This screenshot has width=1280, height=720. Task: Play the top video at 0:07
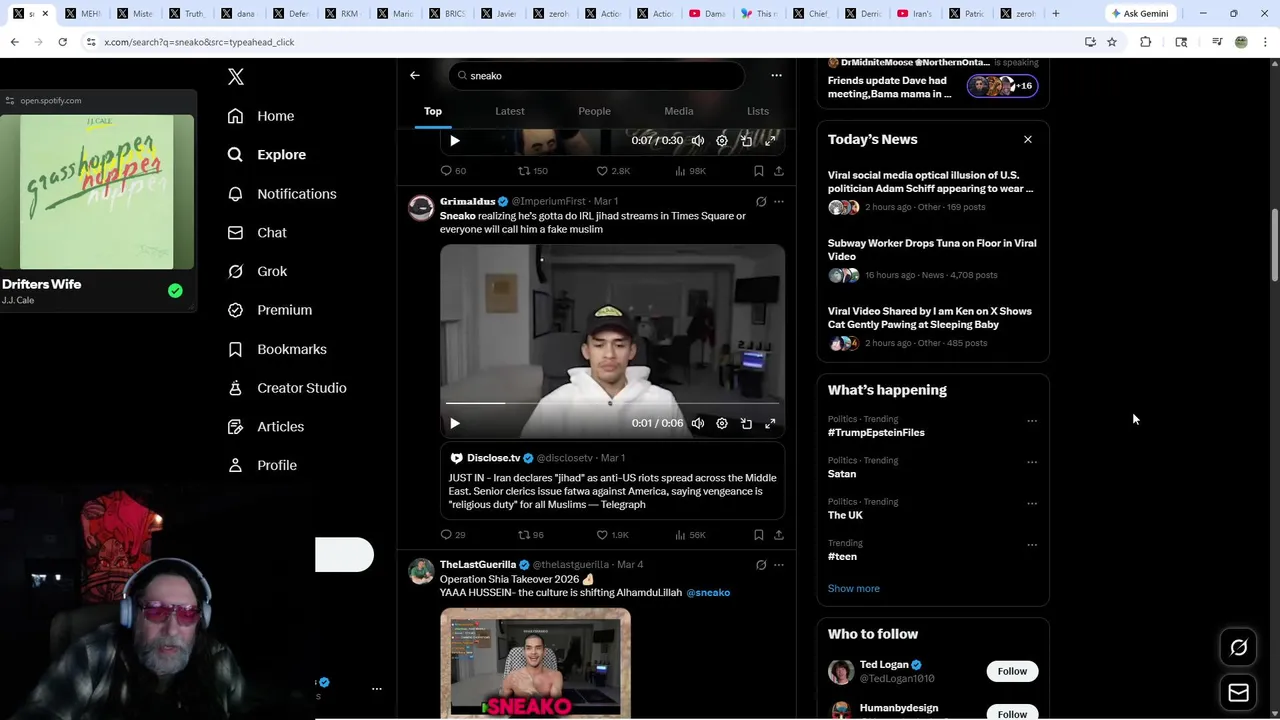455,141
